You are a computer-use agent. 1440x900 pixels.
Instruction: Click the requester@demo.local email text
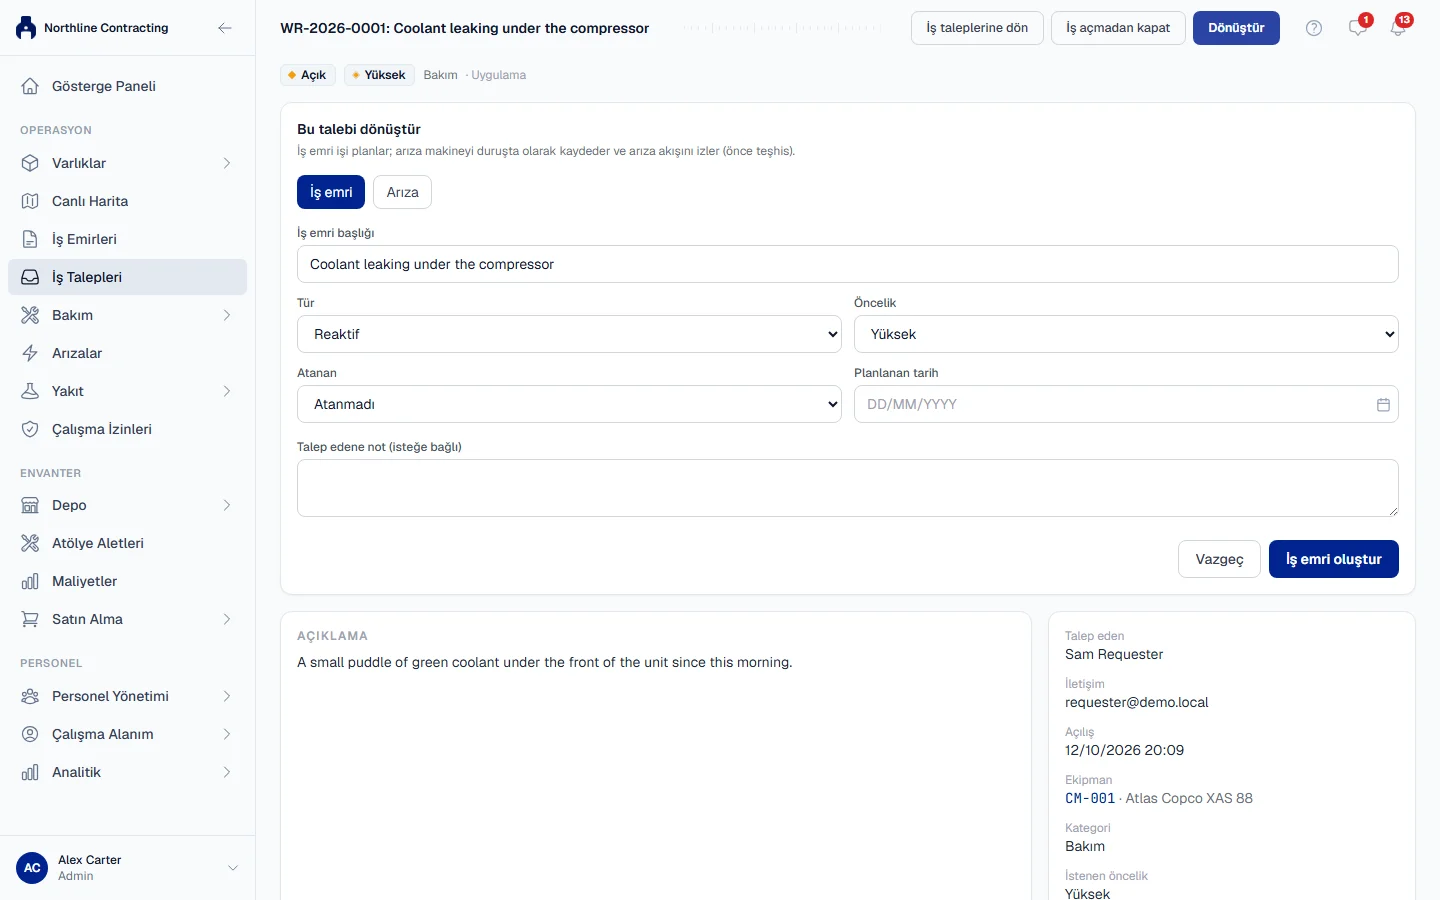click(x=1136, y=702)
